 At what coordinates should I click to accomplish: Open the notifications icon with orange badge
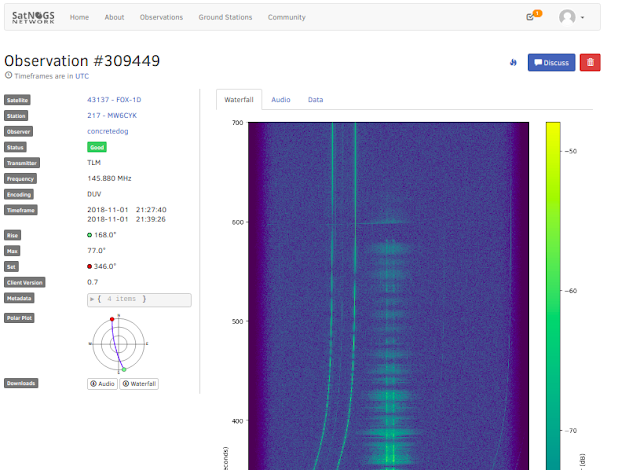tap(534, 16)
